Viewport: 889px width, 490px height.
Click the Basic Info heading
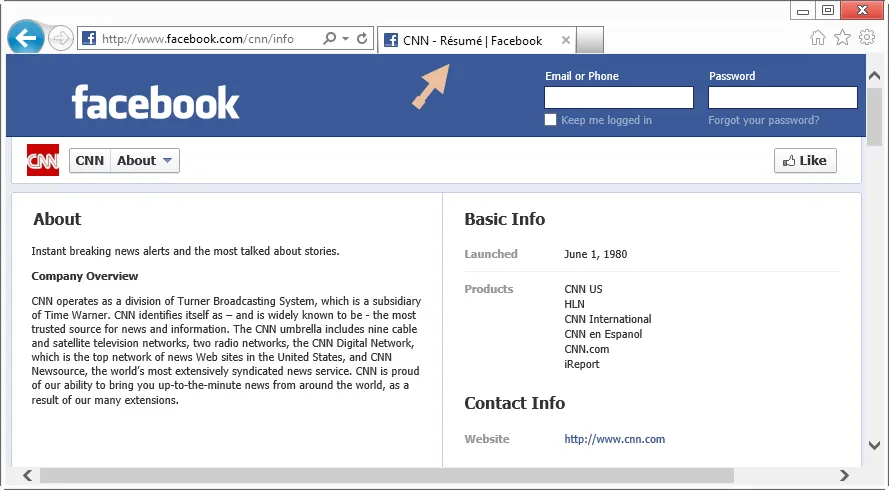pyautogui.click(x=505, y=219)
